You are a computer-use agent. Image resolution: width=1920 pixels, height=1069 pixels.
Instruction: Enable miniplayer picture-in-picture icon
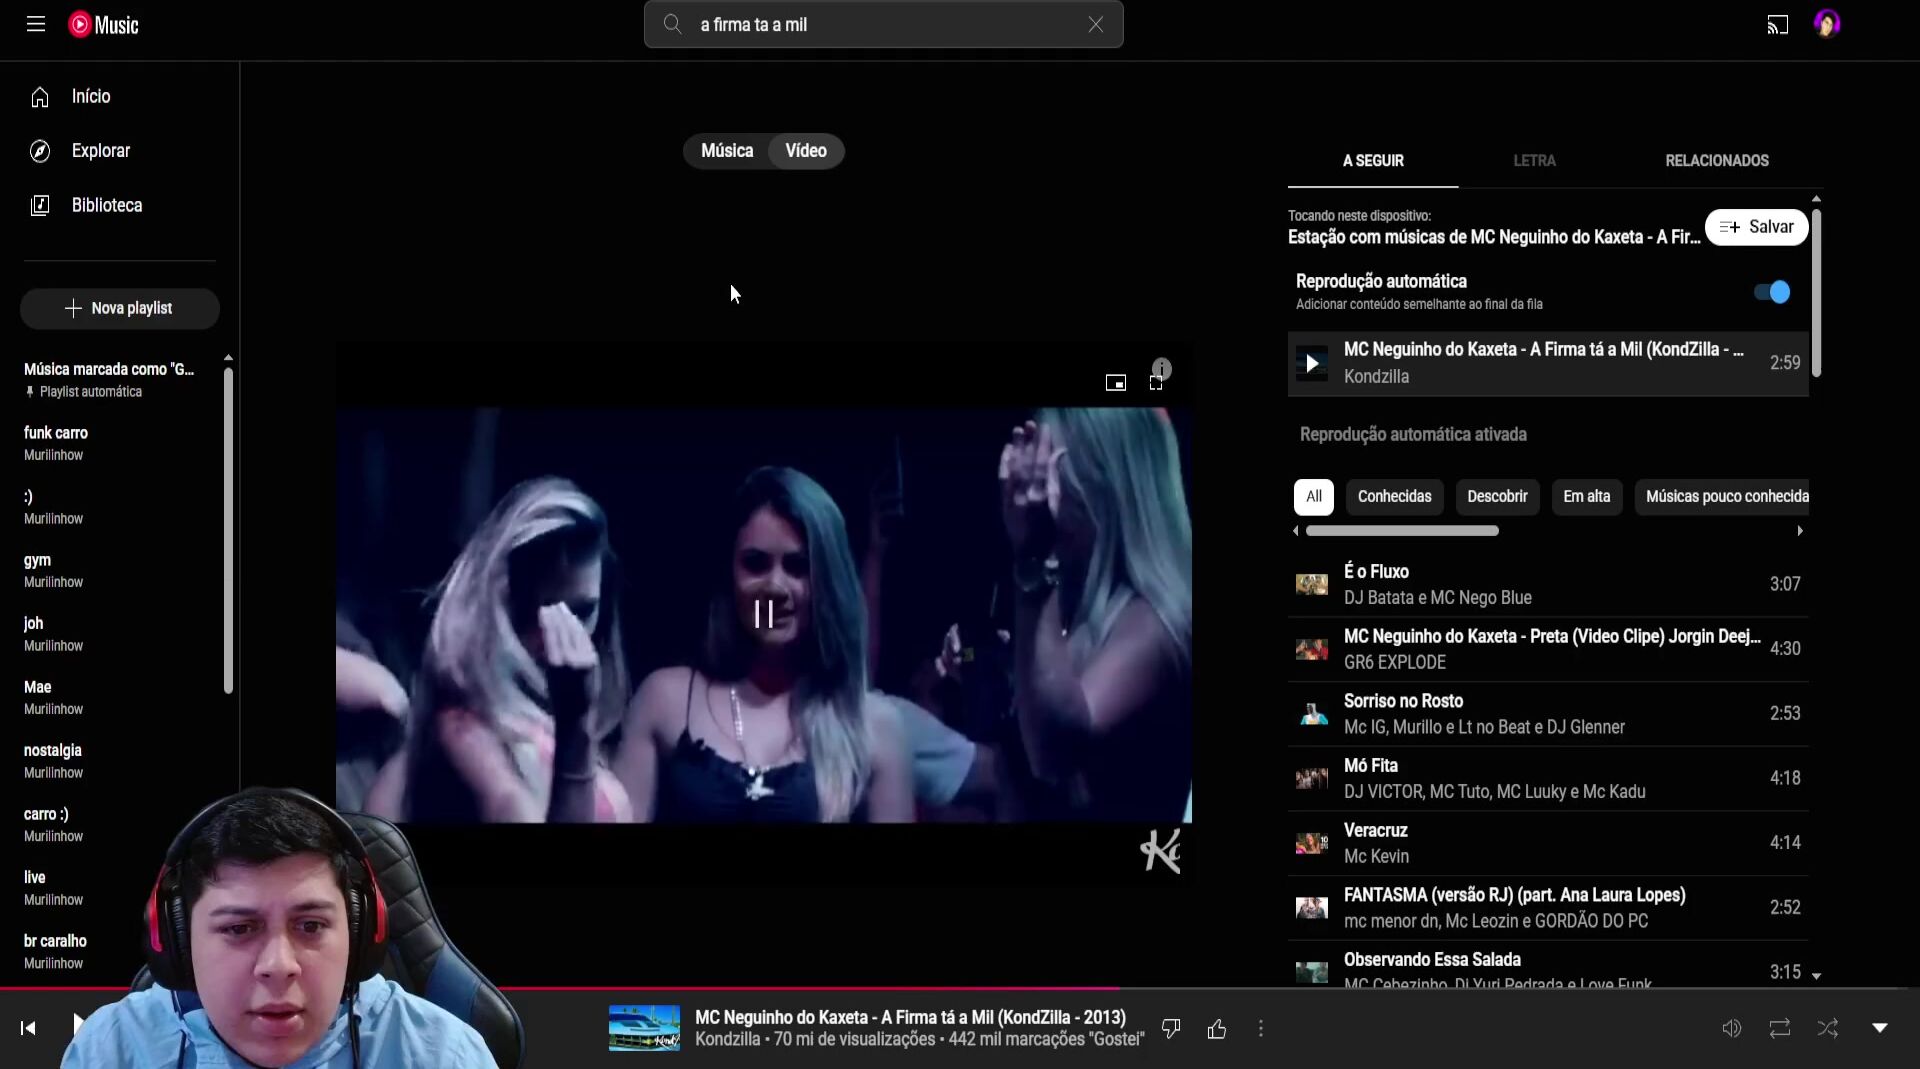click(1116, 383)
